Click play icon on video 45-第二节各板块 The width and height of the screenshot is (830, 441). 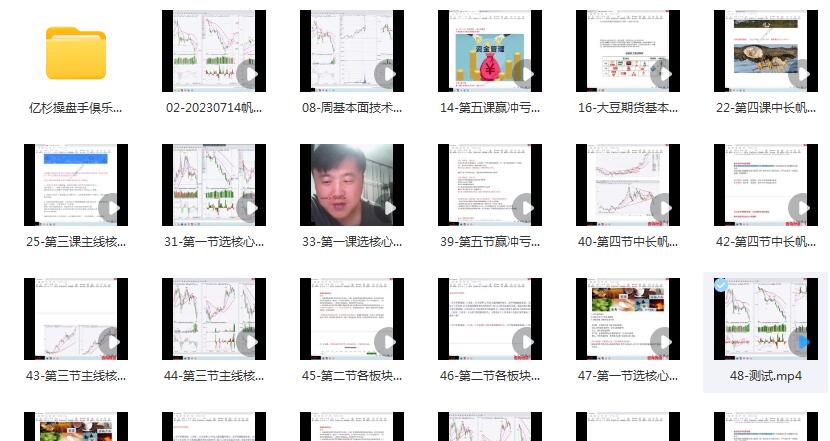[x=386, y=342]
